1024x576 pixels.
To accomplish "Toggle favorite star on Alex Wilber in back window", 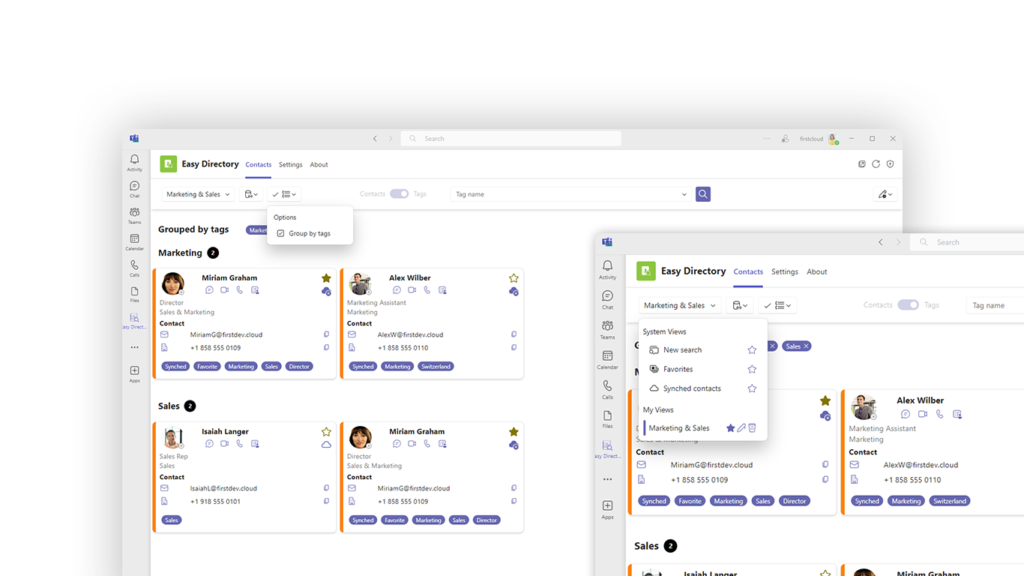I will click(x=513, y=278).
